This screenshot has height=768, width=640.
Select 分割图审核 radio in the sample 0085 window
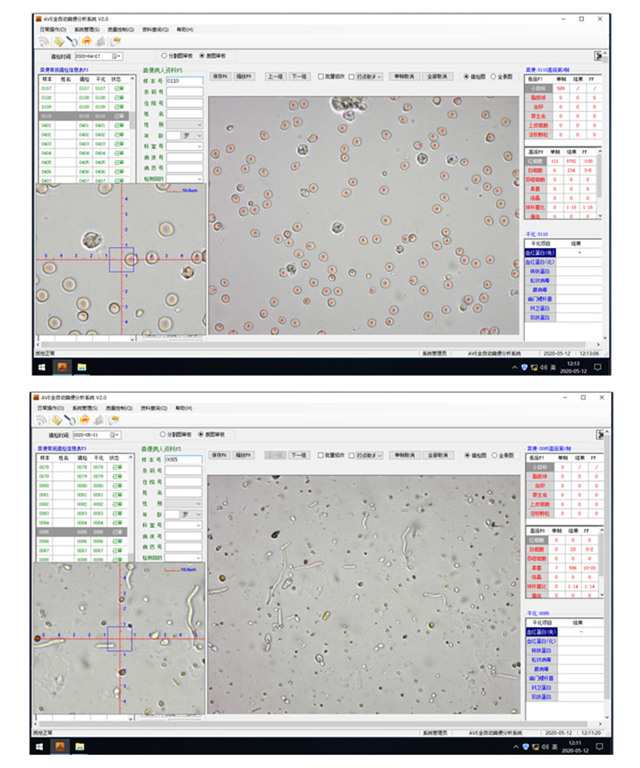click(x=163, y=434)
